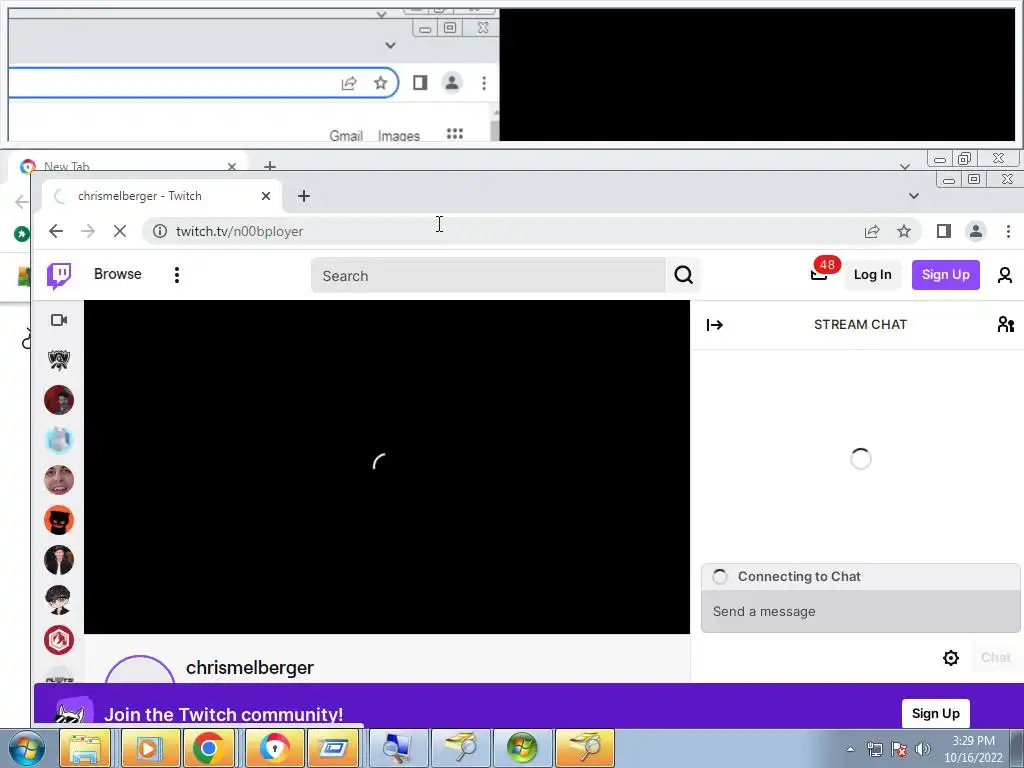Click the magnifier search button on Twitch
Viewport: 1024px width, 768px height.
point(683,276)
